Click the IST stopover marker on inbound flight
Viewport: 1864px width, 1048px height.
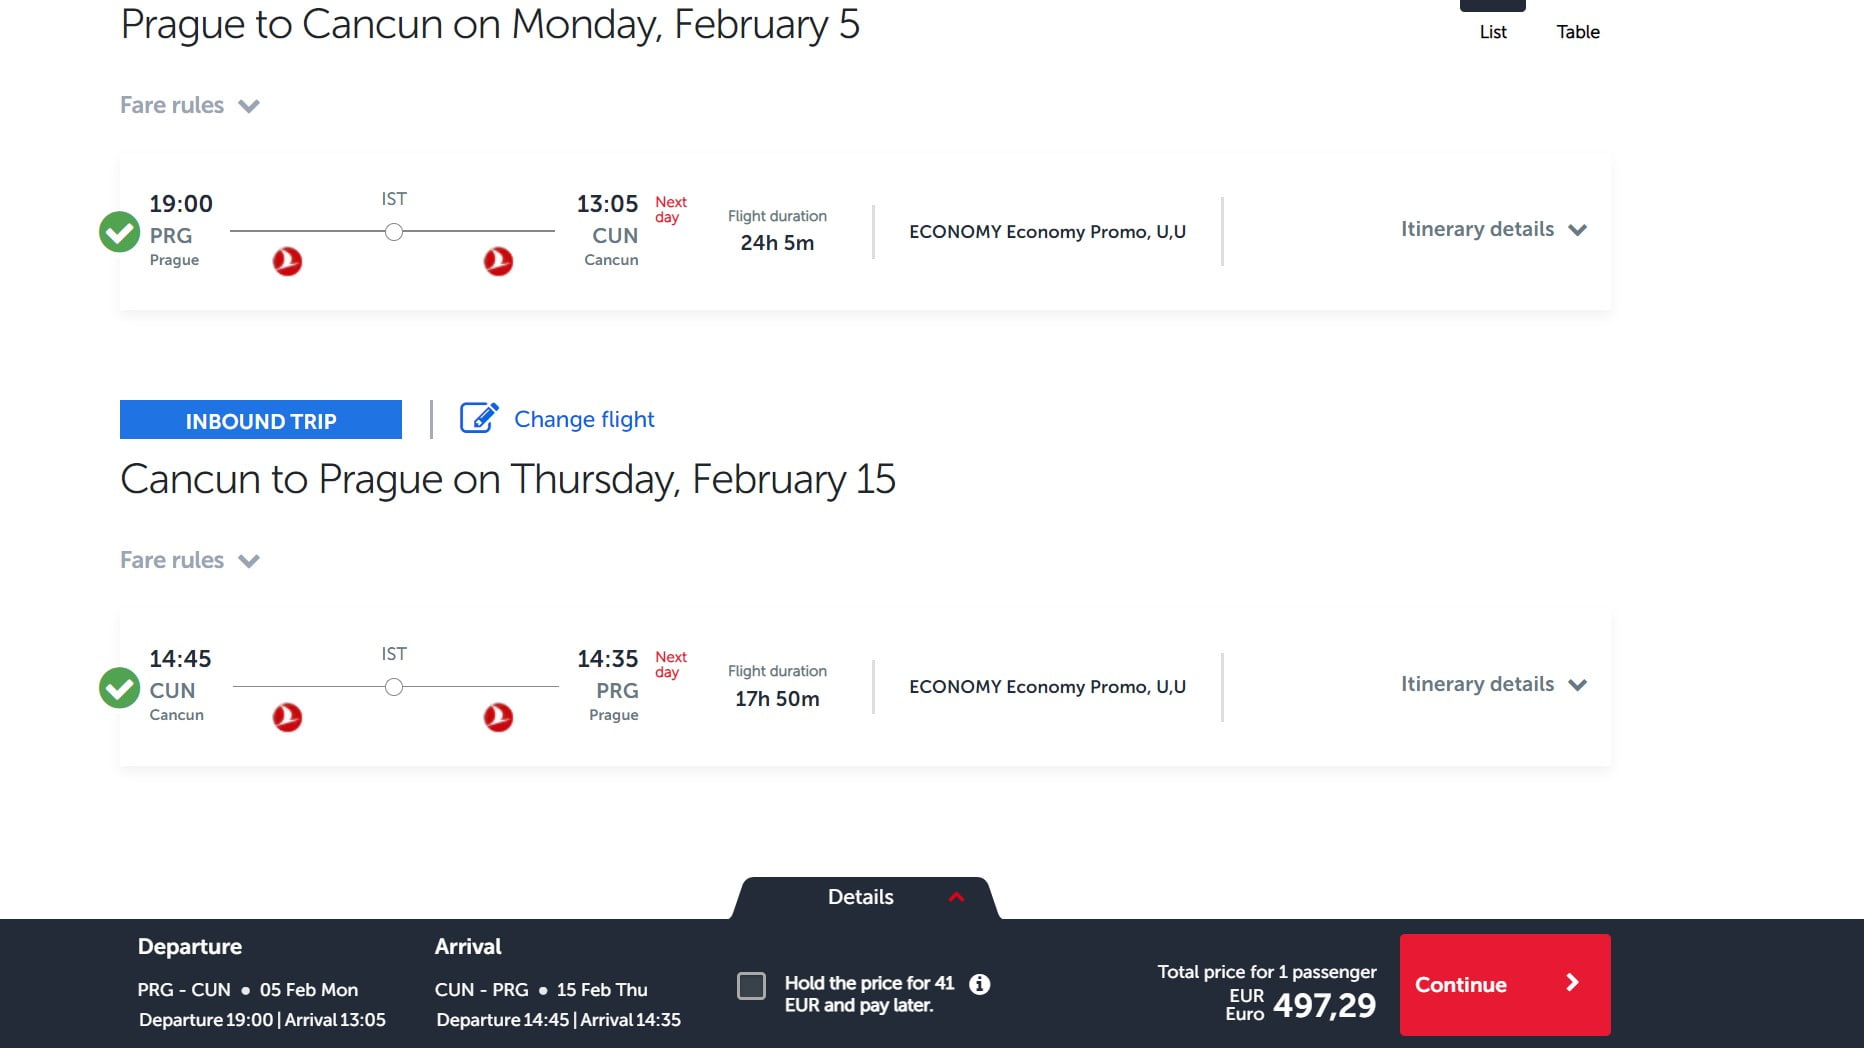pos(394,687)
